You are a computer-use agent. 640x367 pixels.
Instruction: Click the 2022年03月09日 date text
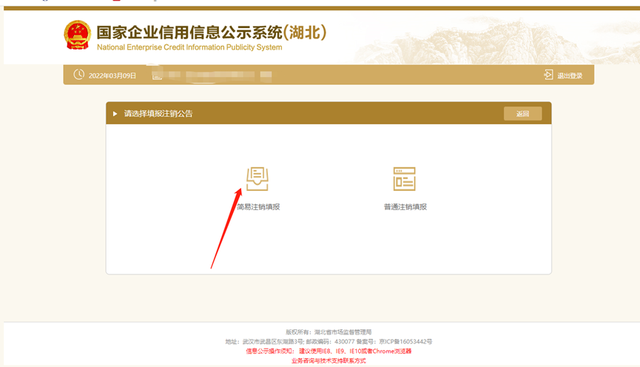pos(112,76)
